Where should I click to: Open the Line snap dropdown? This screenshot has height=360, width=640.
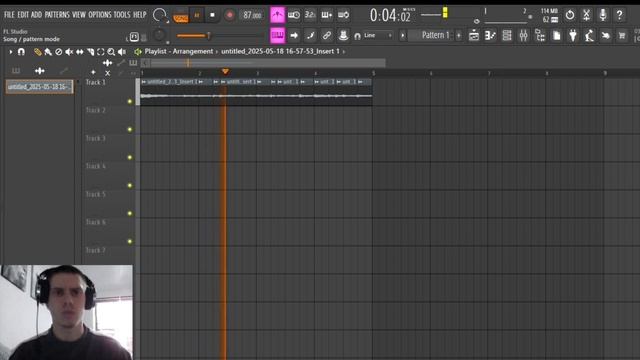pyautogui.click(x=378, y=36)
